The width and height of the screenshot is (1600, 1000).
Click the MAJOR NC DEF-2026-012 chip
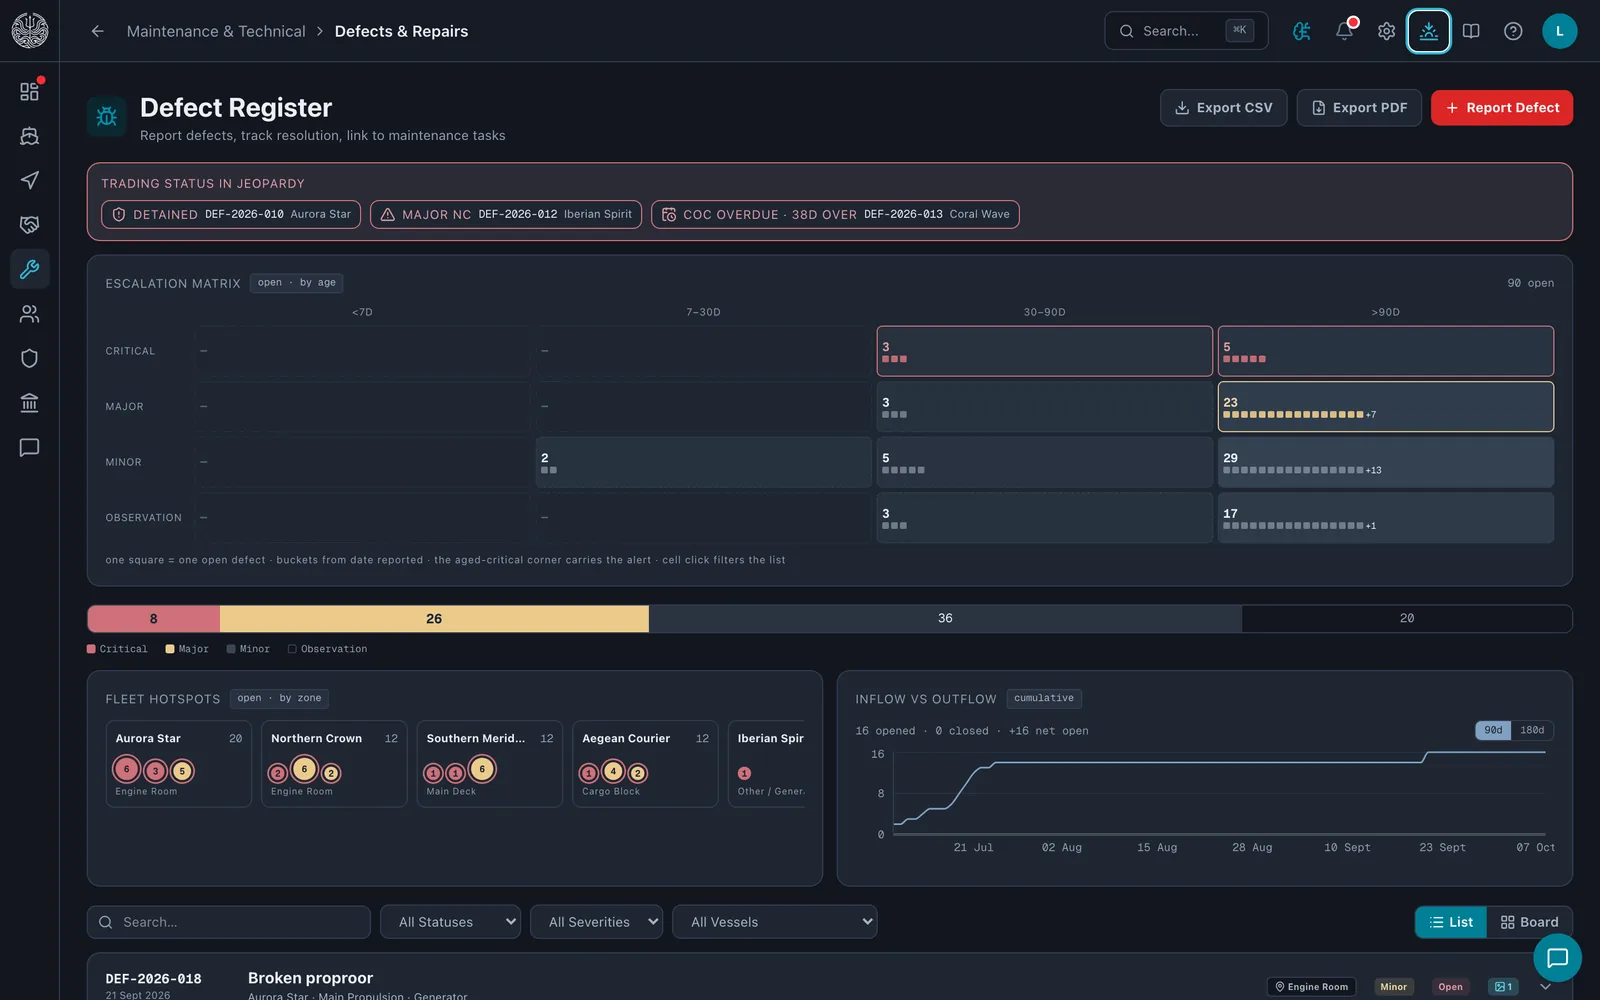click(x=506, y=214)
